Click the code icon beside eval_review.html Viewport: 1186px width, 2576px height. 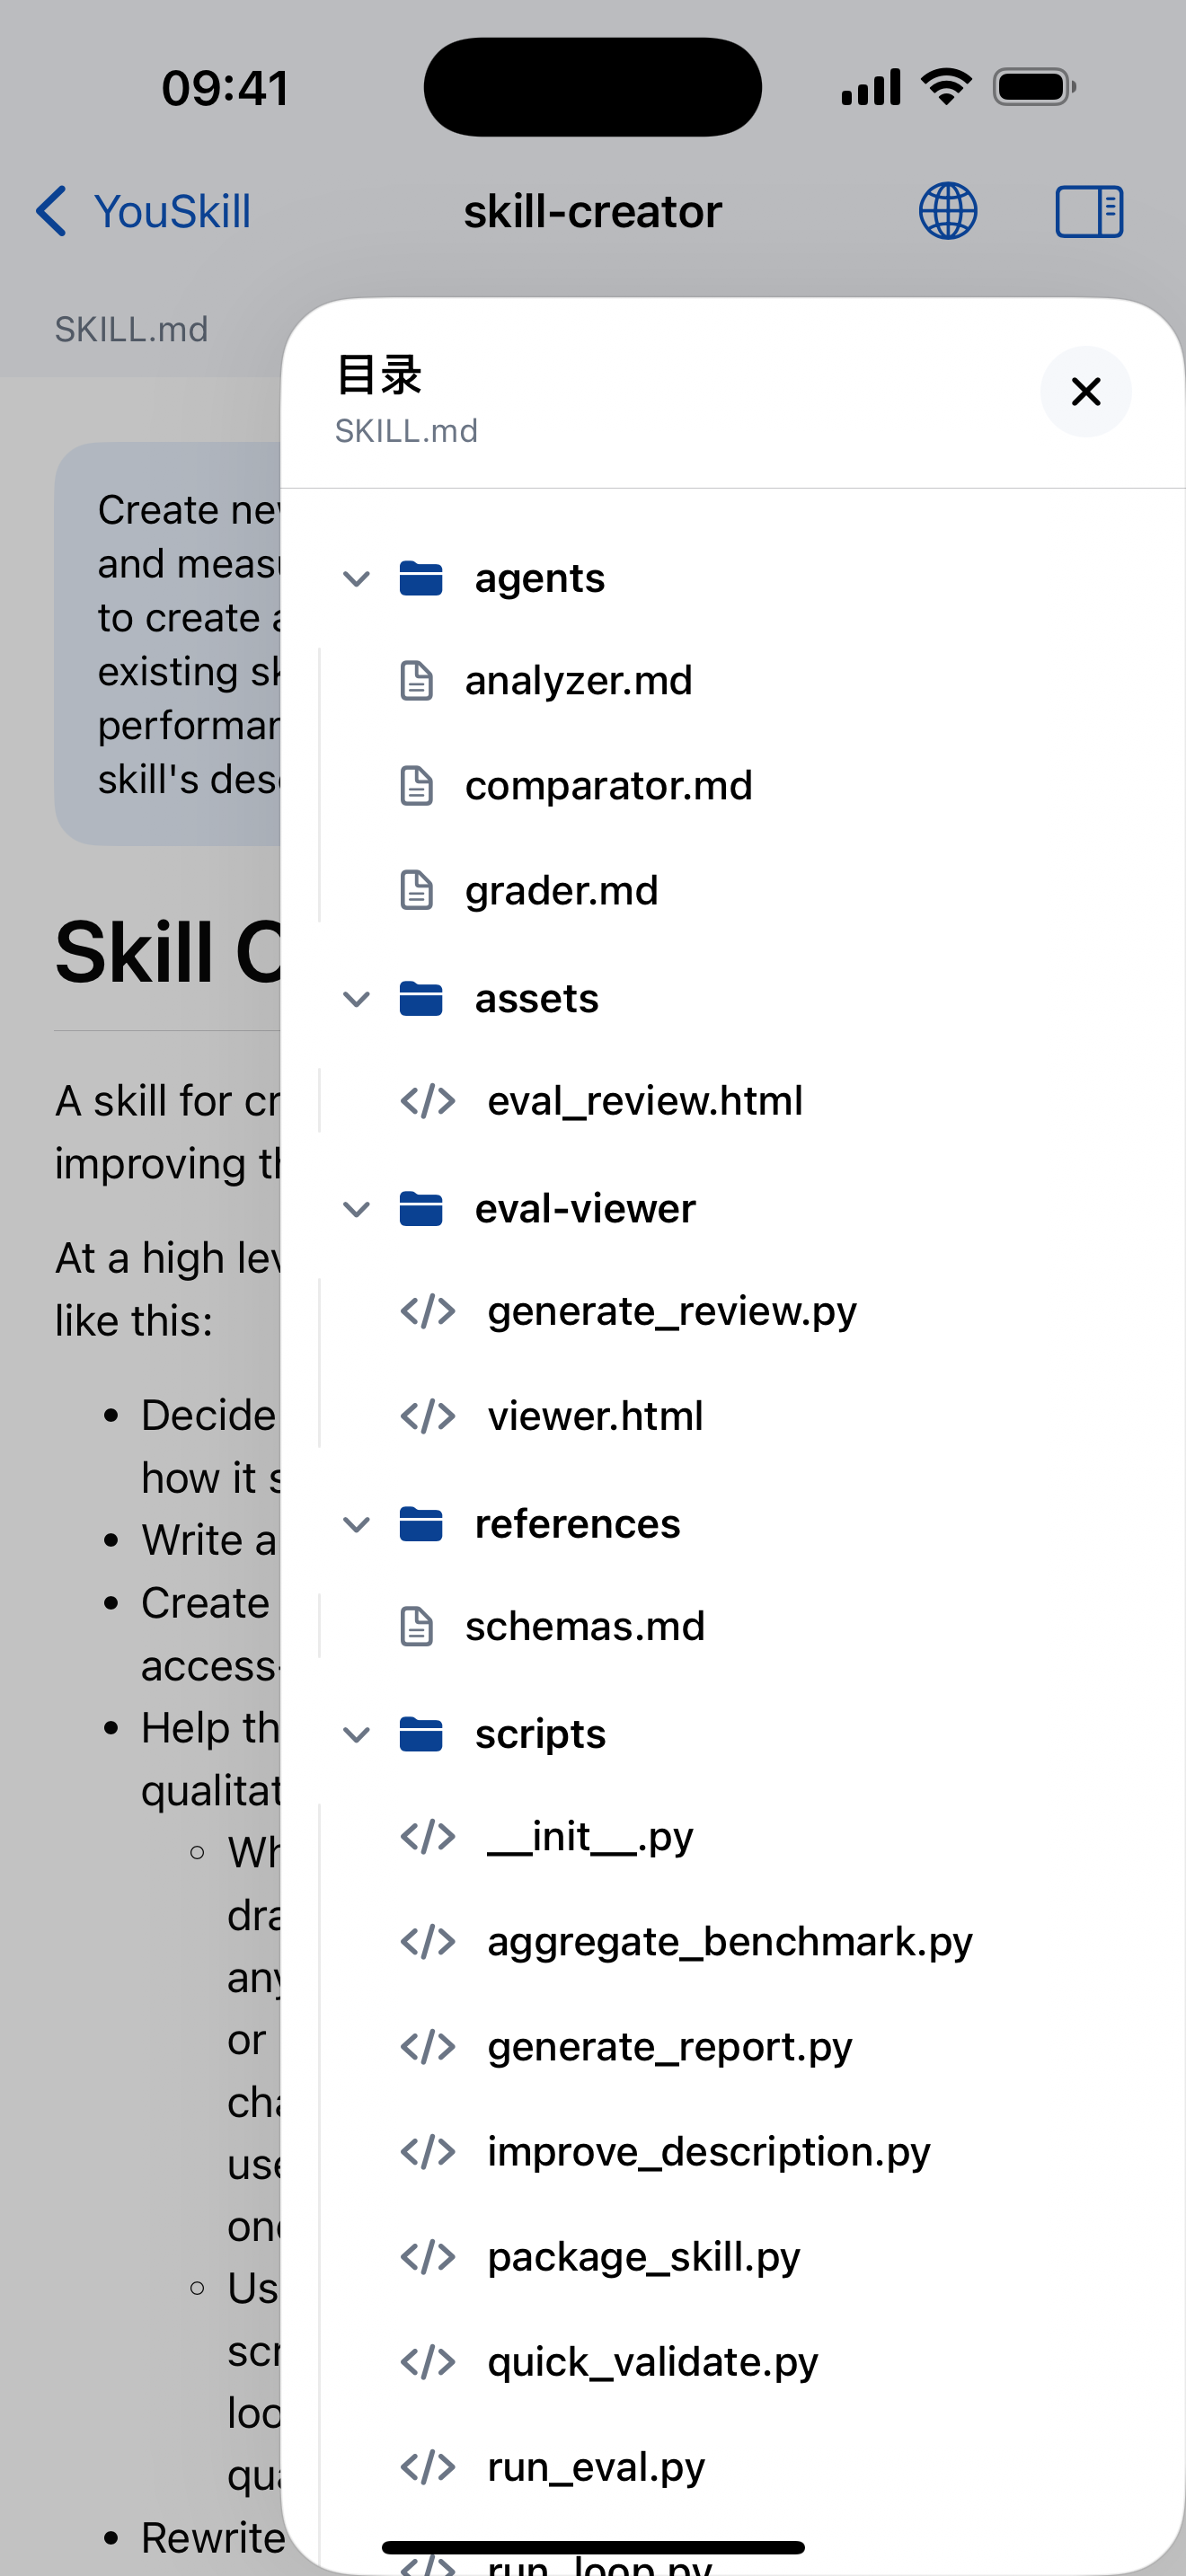tap(428, 1099)
